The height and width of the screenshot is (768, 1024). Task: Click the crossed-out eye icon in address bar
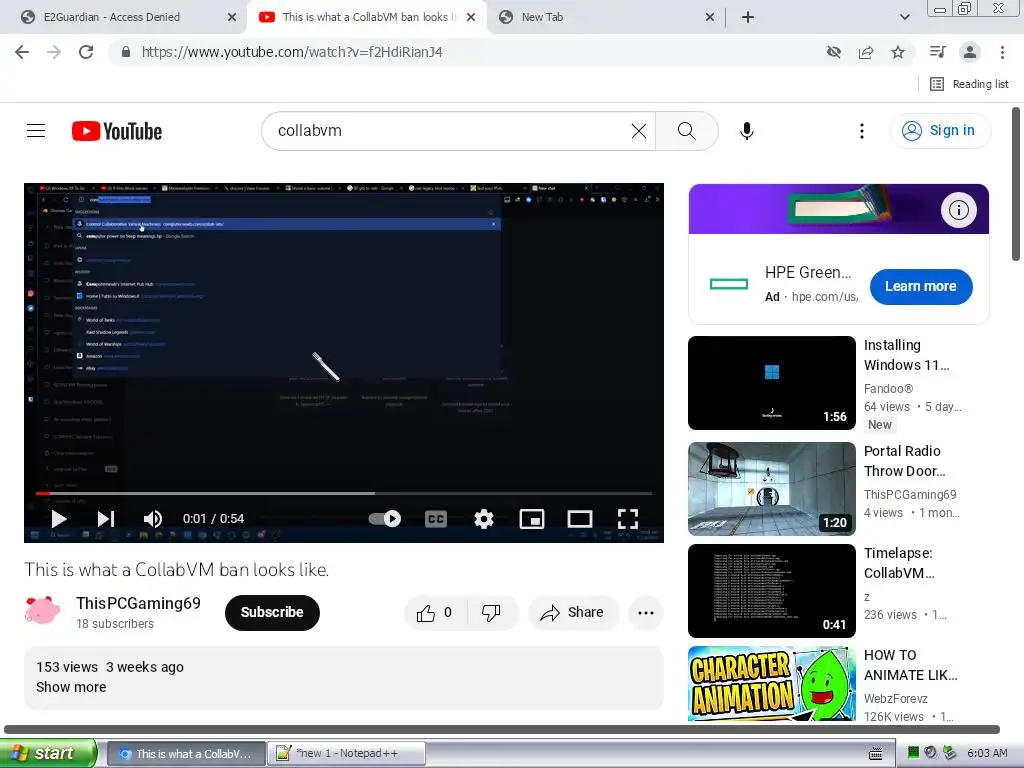[x=834, y=52]
